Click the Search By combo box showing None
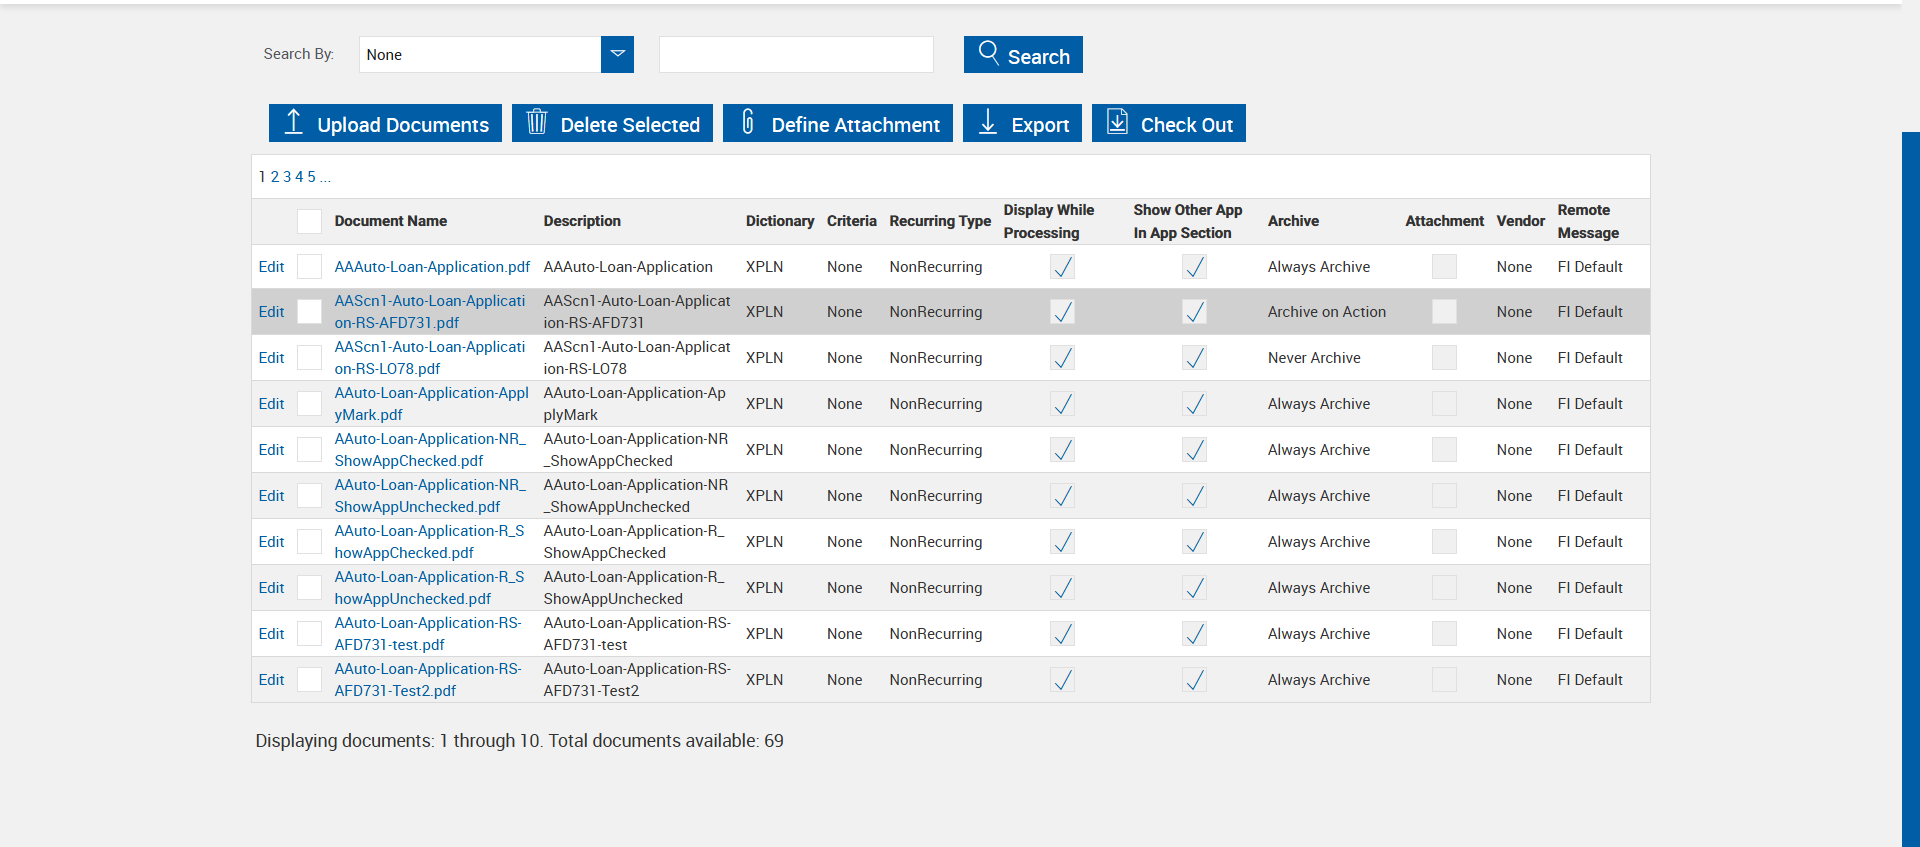 480,55
